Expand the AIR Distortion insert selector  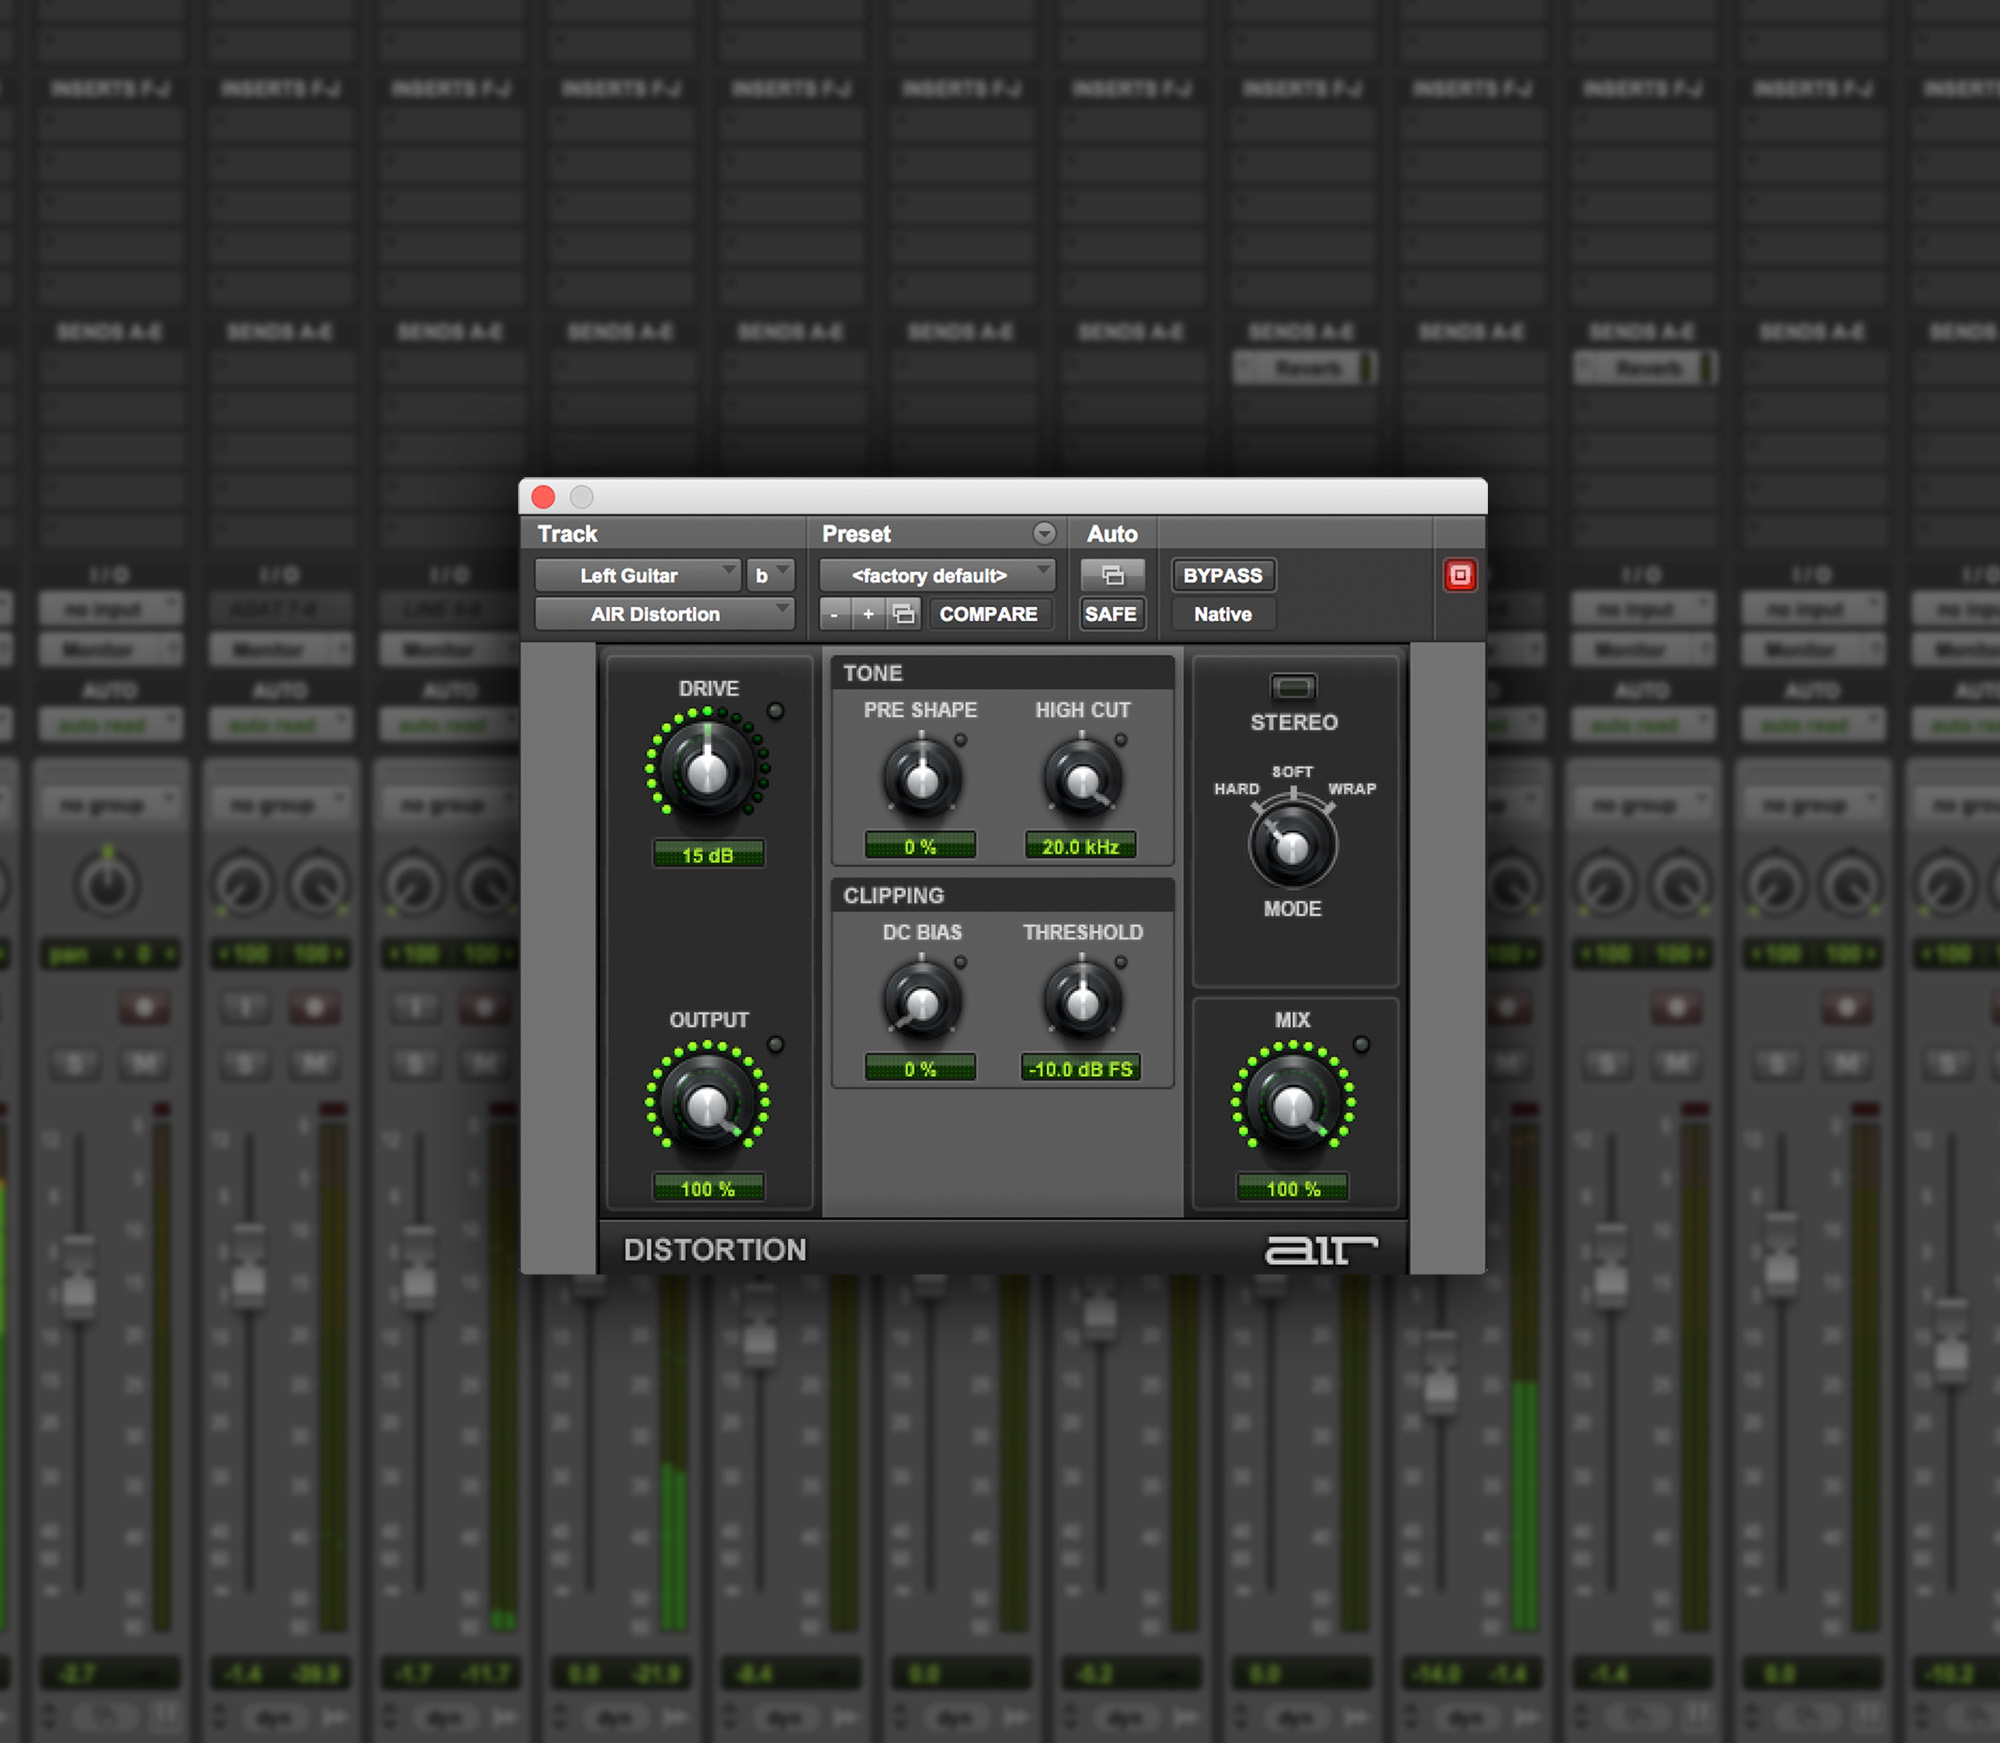[663, 614]
